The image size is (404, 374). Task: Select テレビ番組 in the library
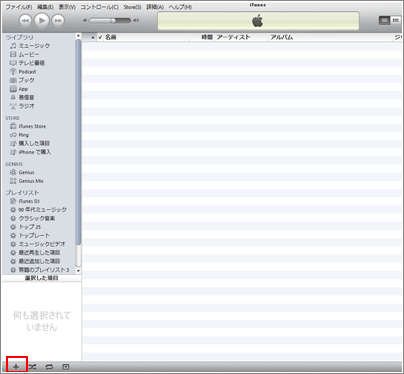pos(27,63)
